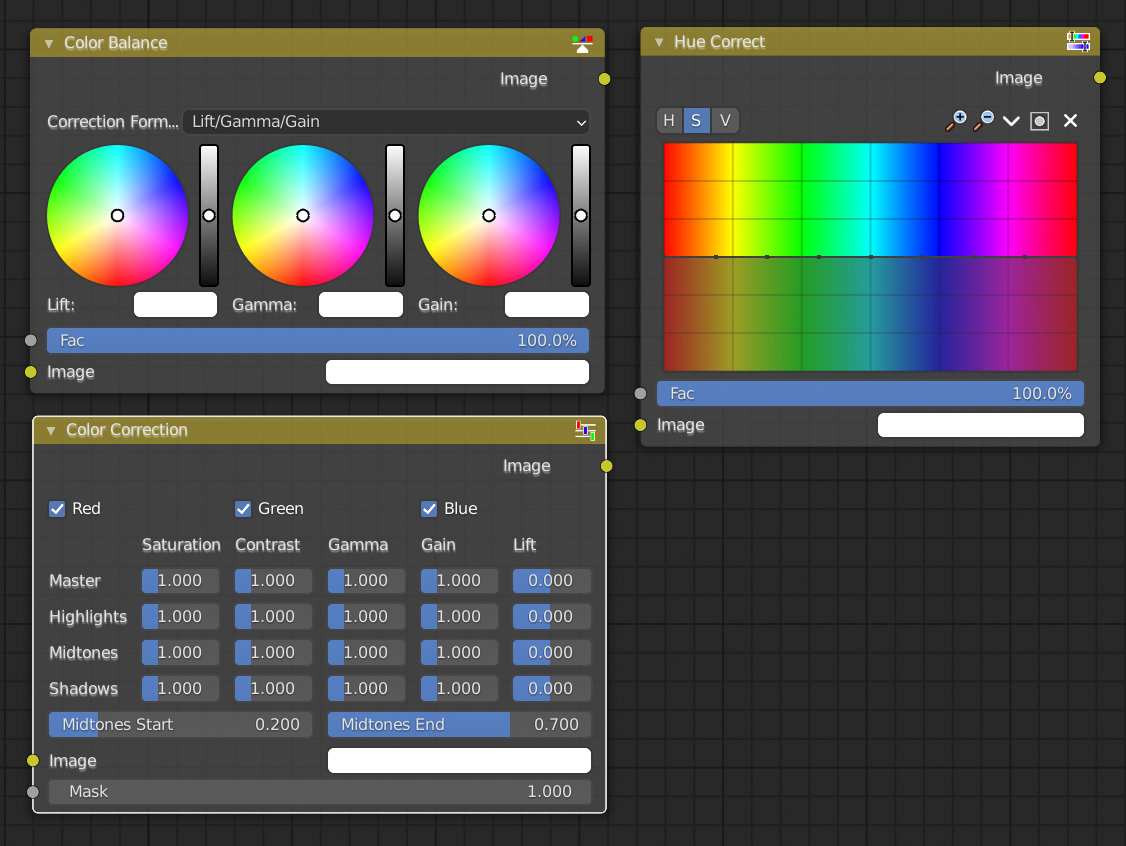Click the Midtones Gamma field

click(x=366, y=652)
